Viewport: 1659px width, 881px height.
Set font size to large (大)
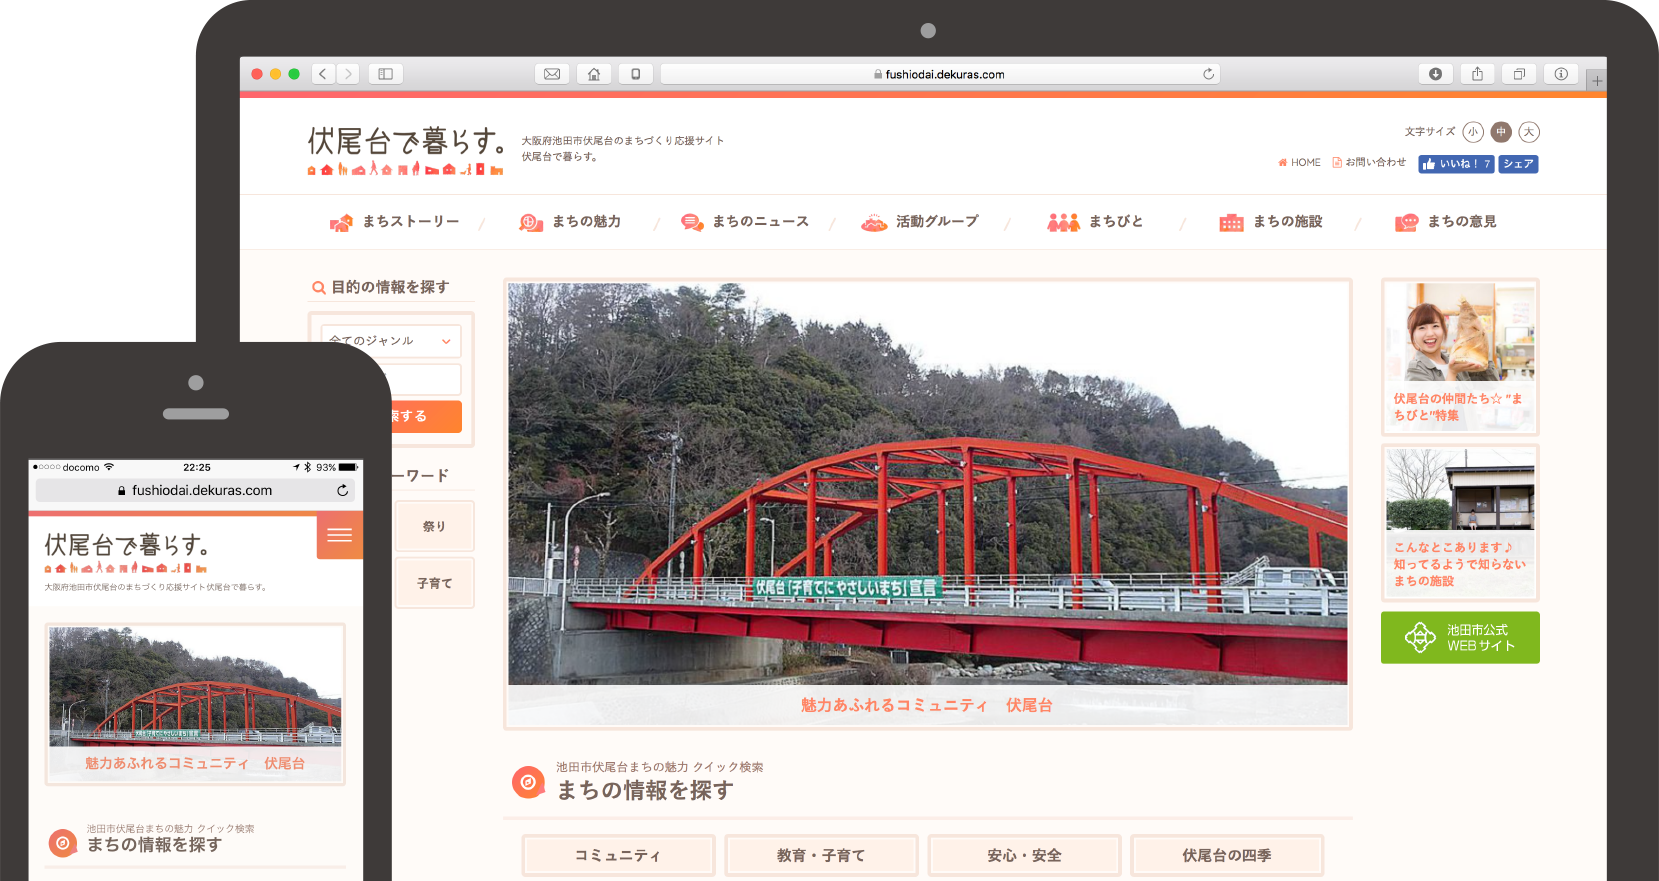click(x=1529, y=132)
